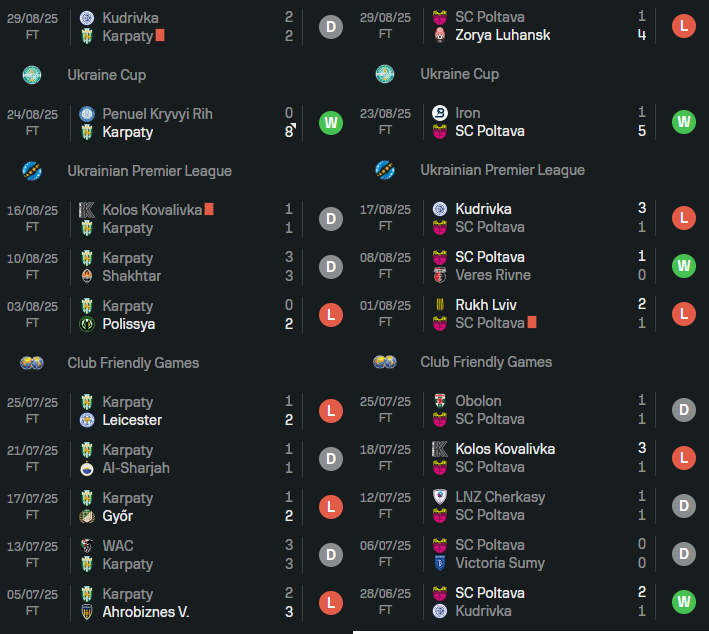Click the Leicester club crest
This screenshot has width=709, height=634.
[87, 420]
